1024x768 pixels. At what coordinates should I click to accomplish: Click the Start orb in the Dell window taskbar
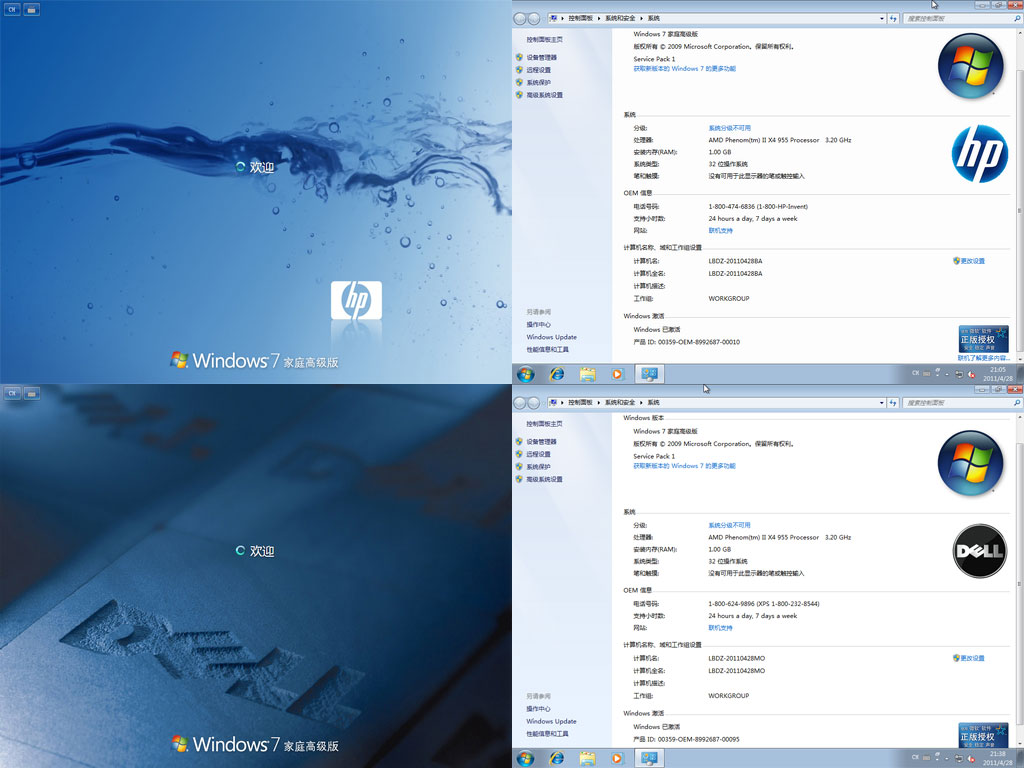coord(526,758)
